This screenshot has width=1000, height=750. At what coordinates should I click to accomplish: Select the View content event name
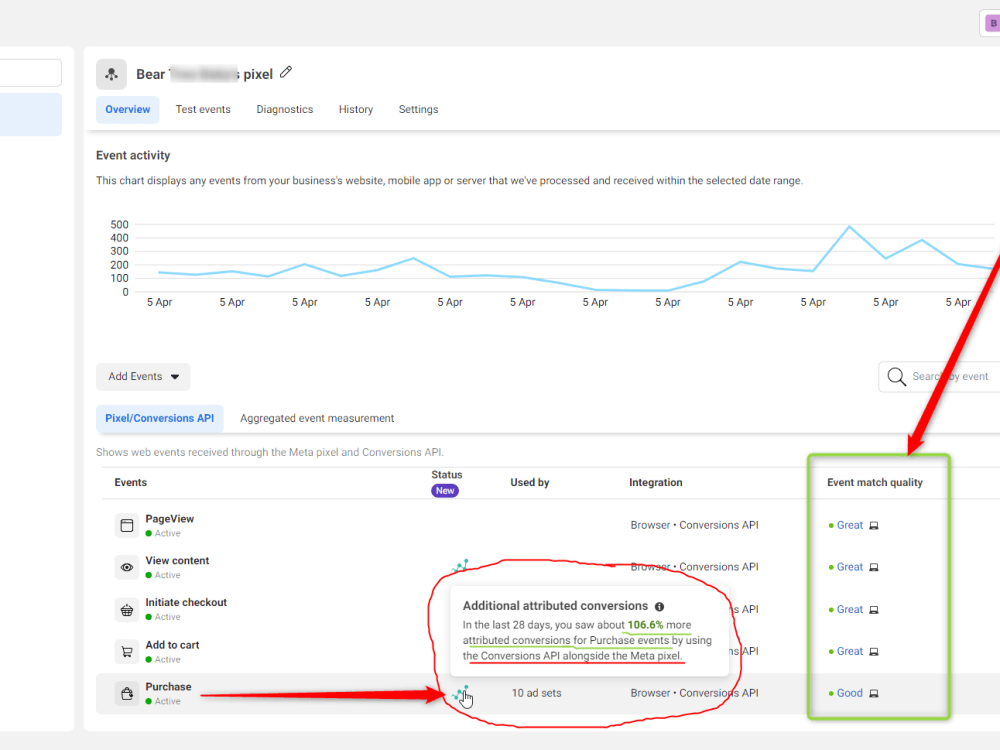pyautogui.click(x=177, y=561)
